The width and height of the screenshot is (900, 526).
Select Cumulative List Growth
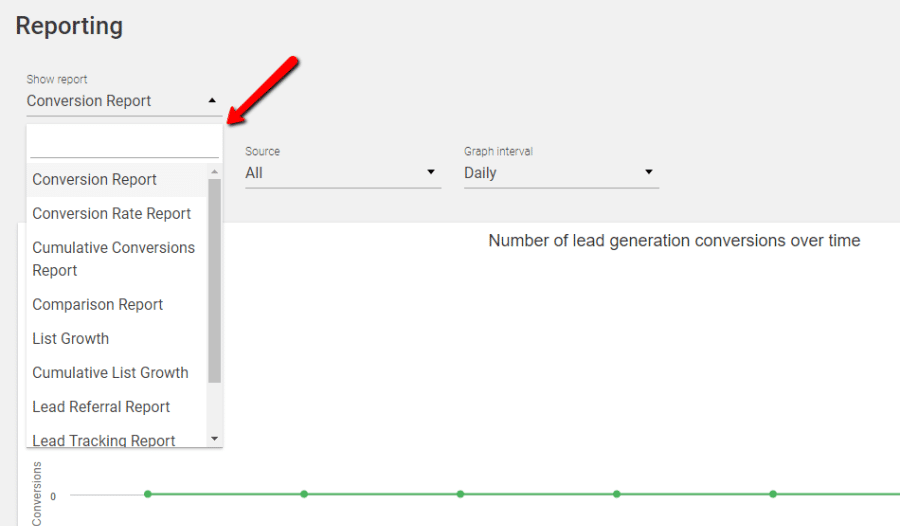[117, 373]
